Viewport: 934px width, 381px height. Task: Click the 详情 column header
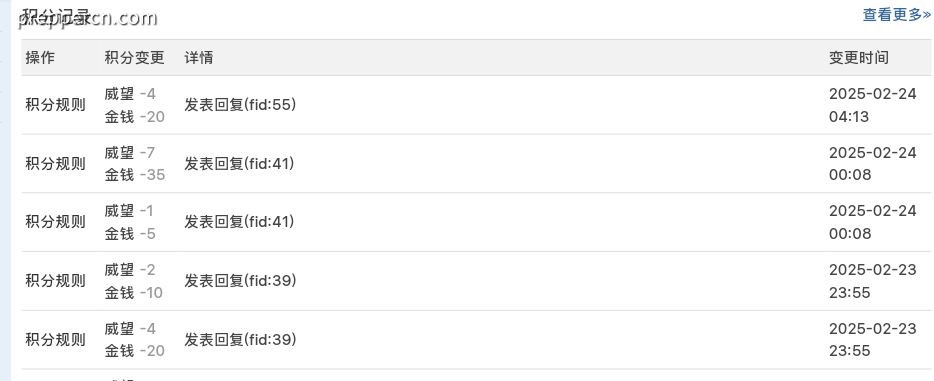tap(198, 58)
